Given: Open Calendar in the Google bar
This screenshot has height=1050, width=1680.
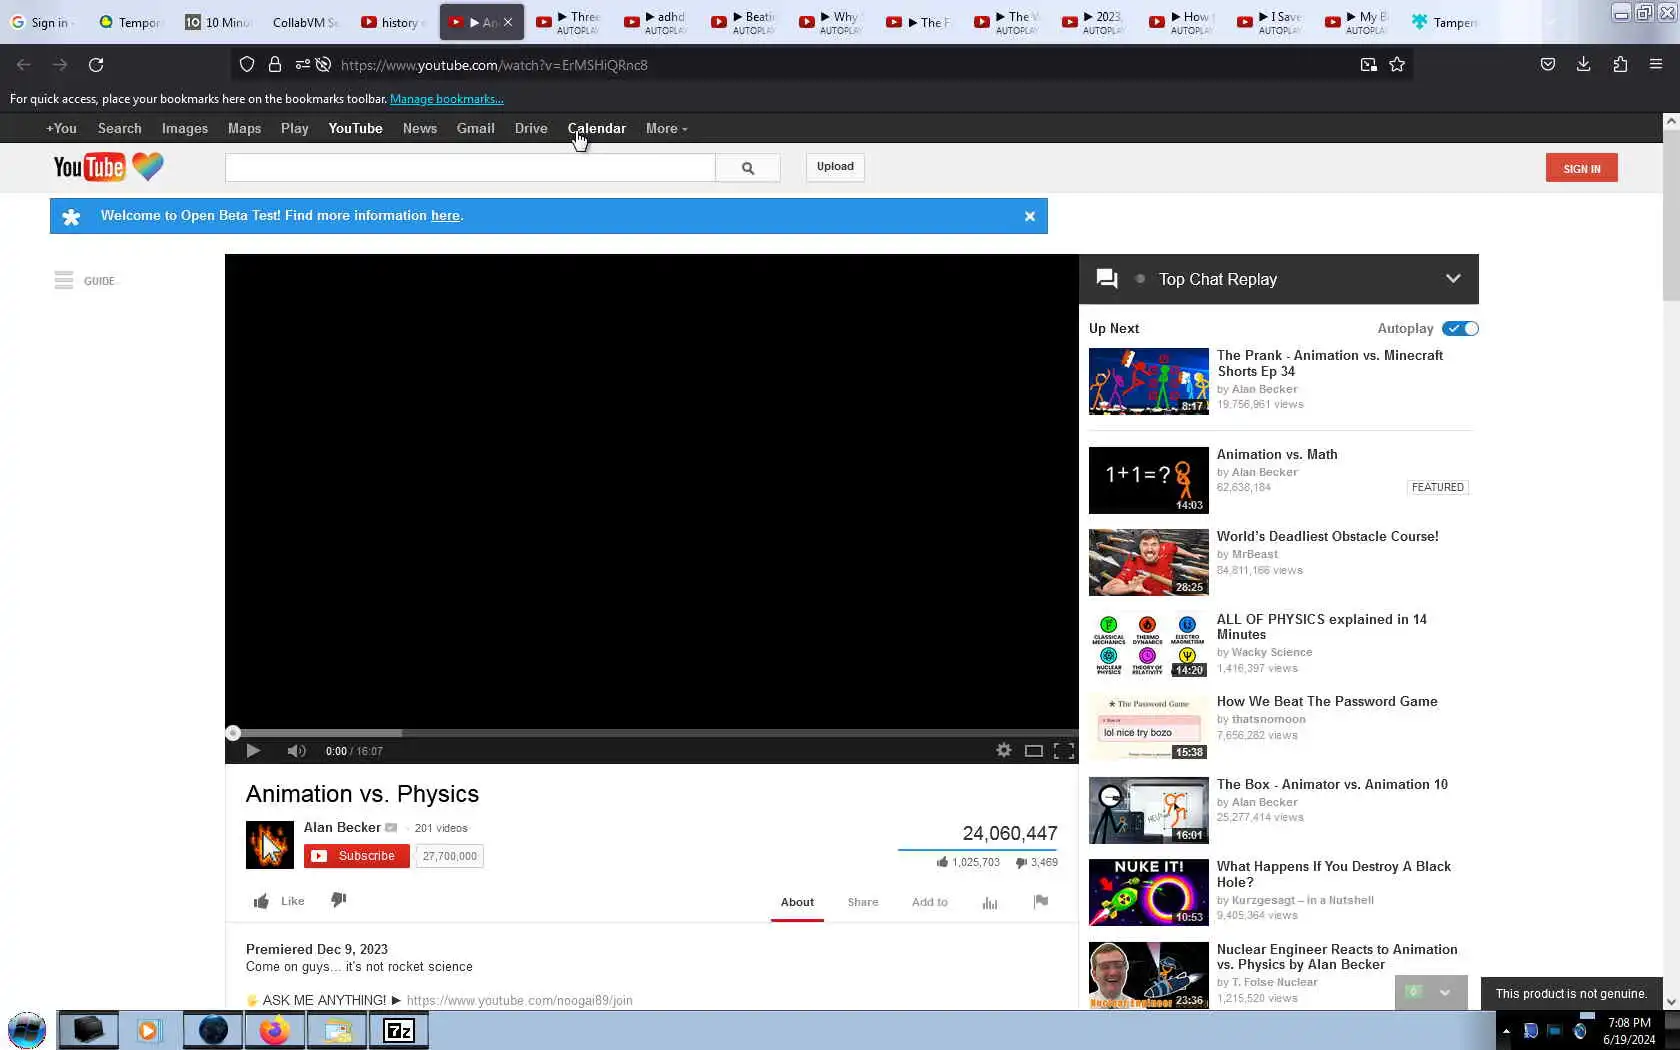Looking at the screenshot, I should pos(597,129).
